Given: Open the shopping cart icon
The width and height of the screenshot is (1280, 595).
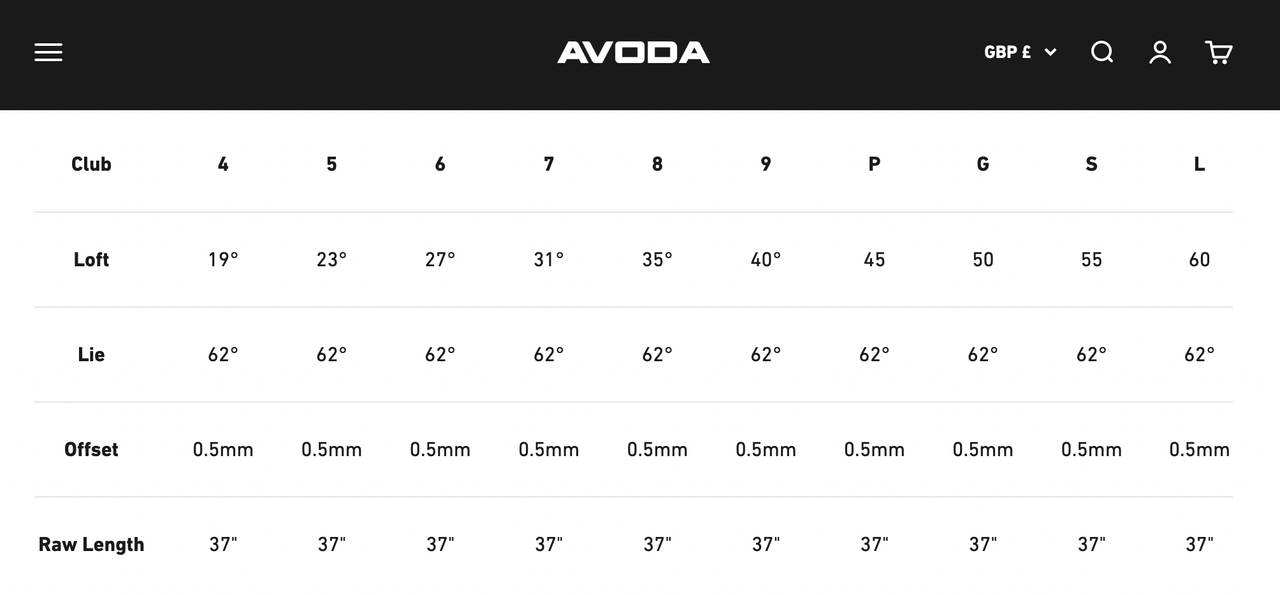Looking at the screenshot, I should tap(1218, 52).
